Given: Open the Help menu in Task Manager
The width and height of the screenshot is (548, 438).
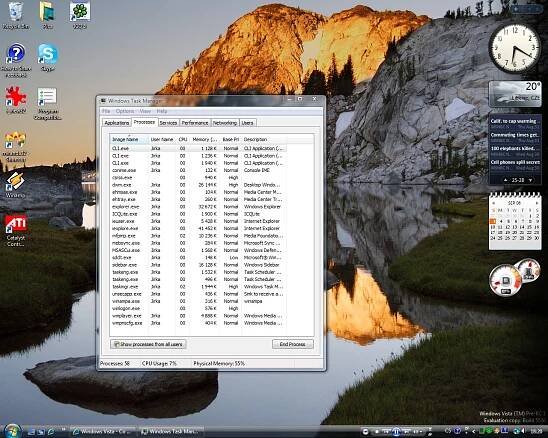Looking at the screenshot, I should point(161,111).
